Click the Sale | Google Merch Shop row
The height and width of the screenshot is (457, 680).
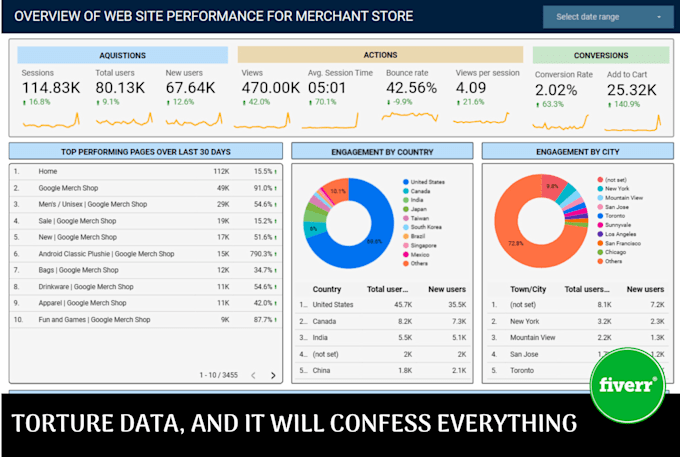[146, 221]
